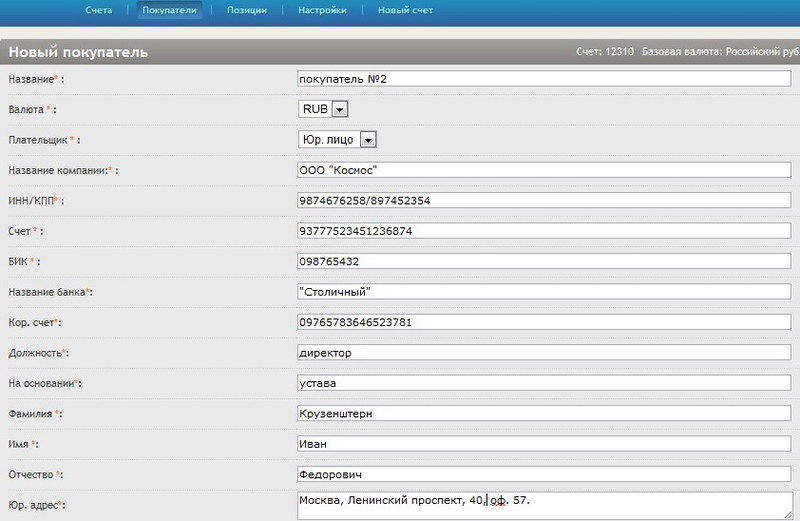
Task: Click the Должность field containing директор
Action: point(544,353)
